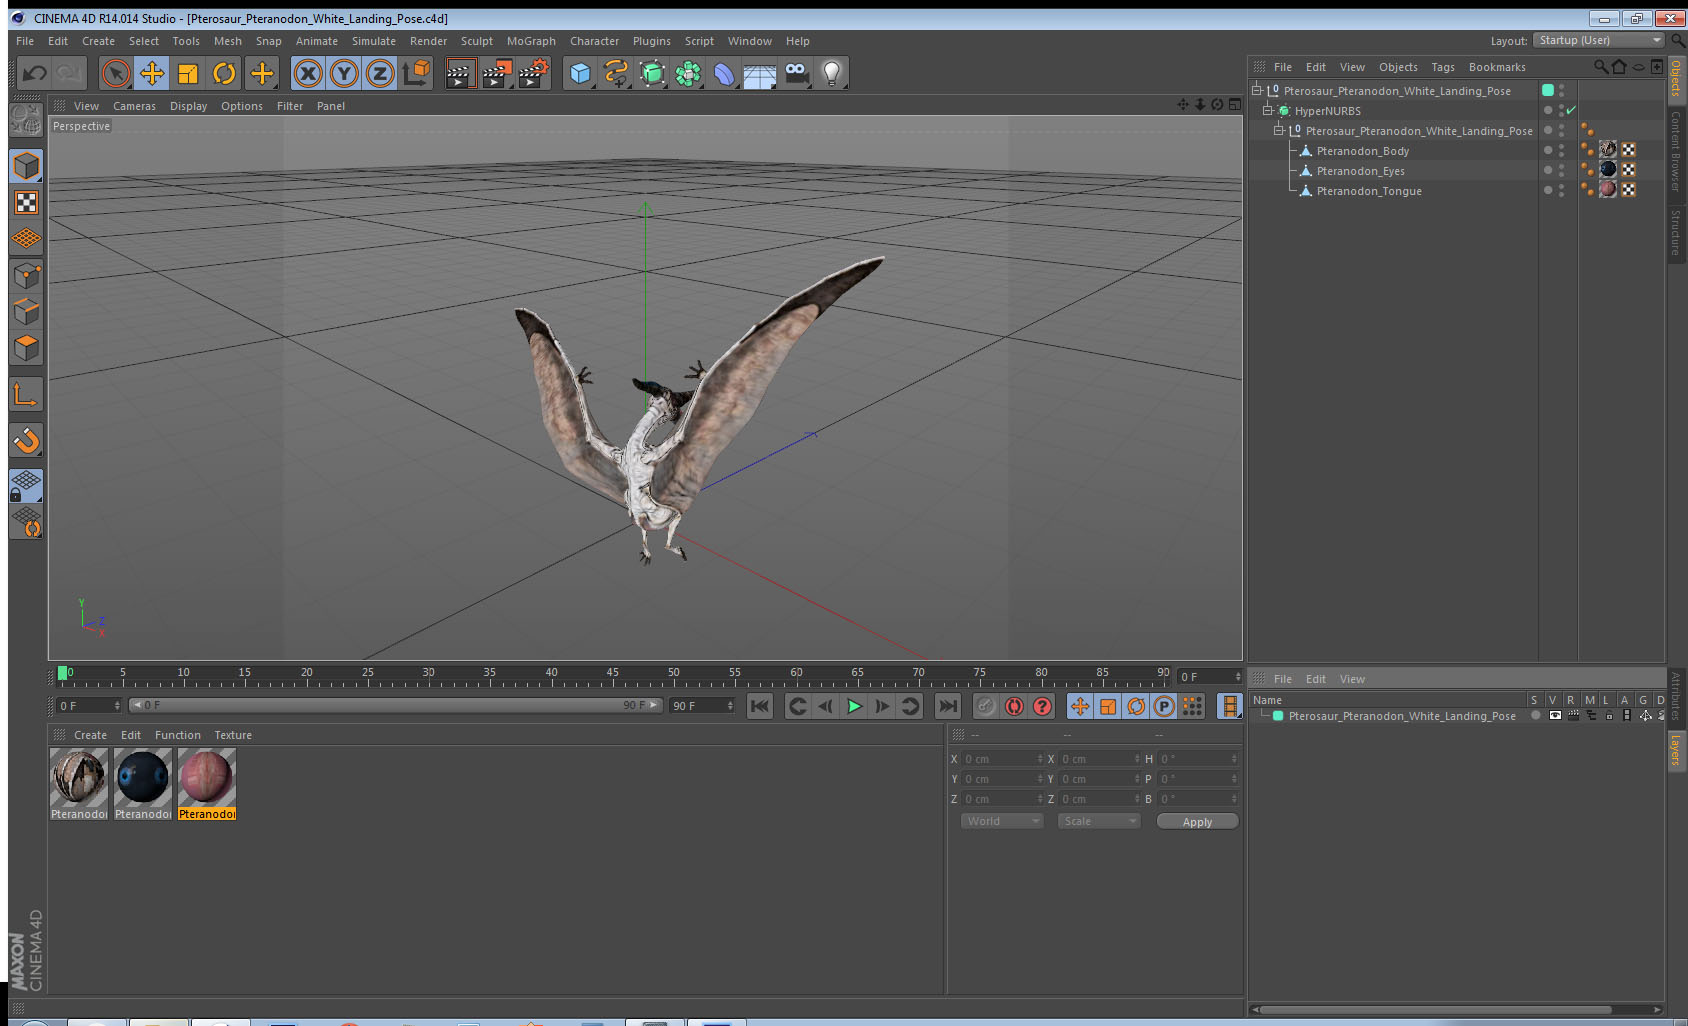Enable the Axis tool

[27, 394]
